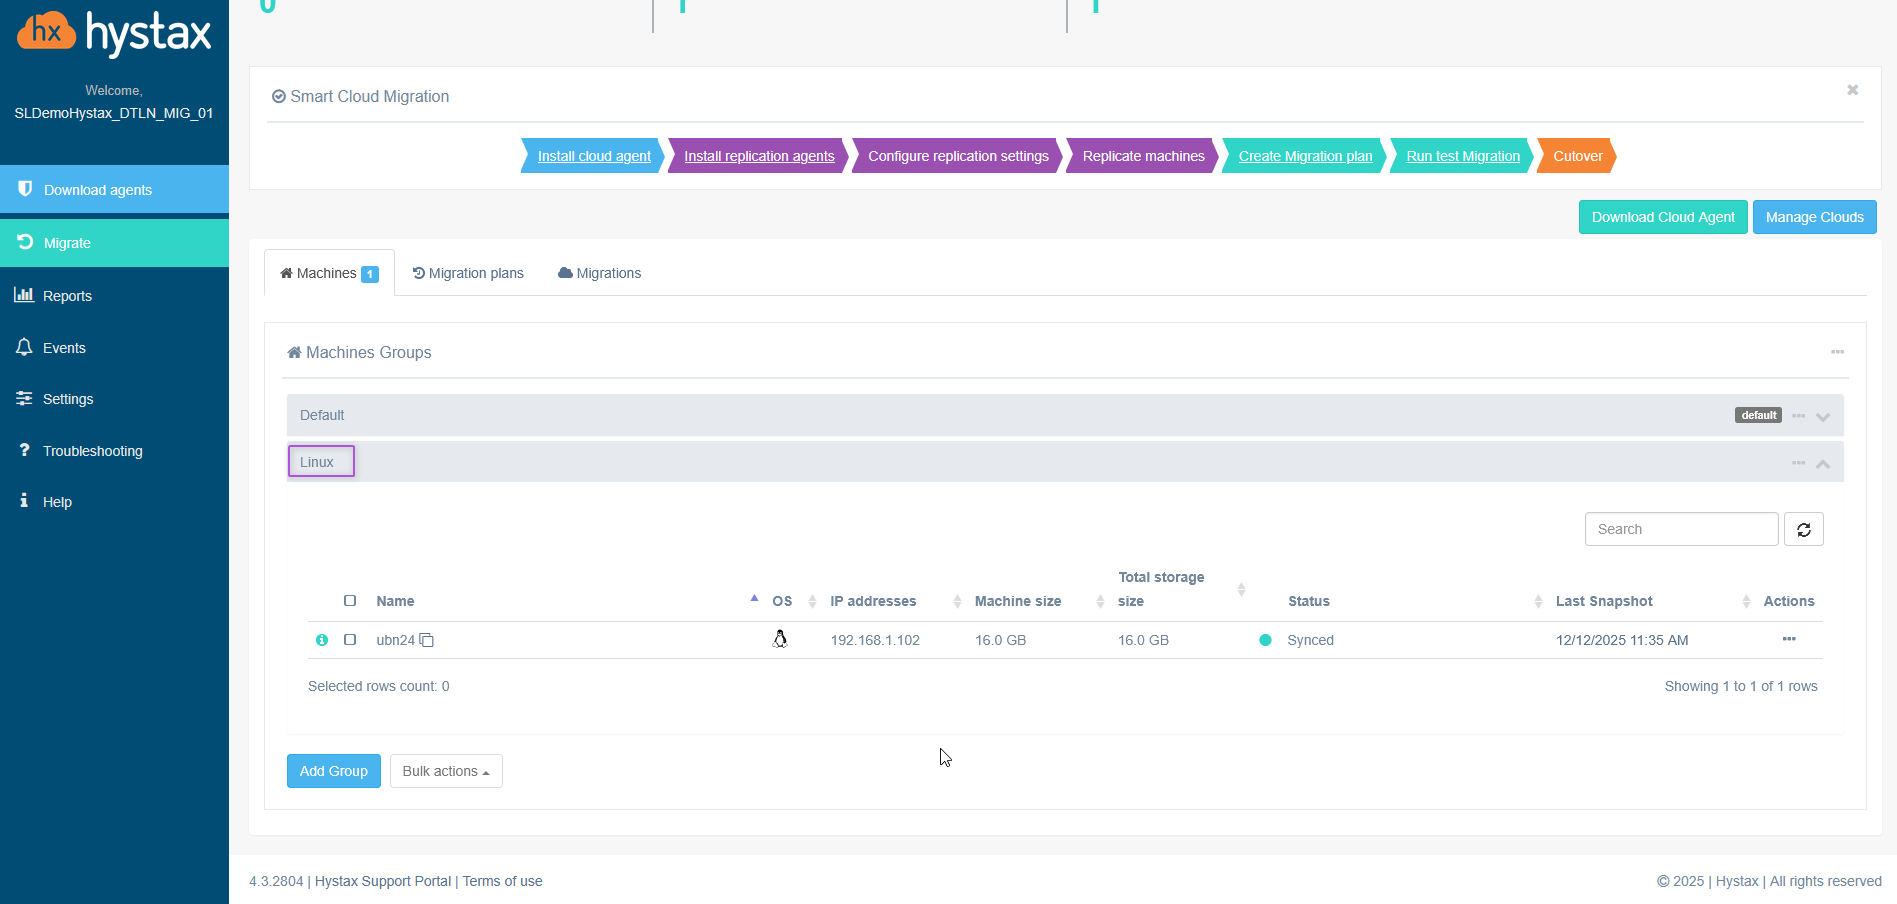
Task: Click the Install cloud agent link
Action: (x=594, y=156)
